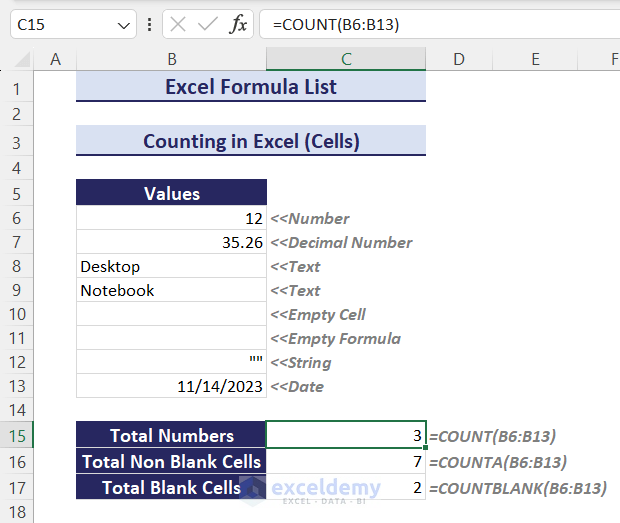
Task: Select column B header
Action: [x=172, y=59]
